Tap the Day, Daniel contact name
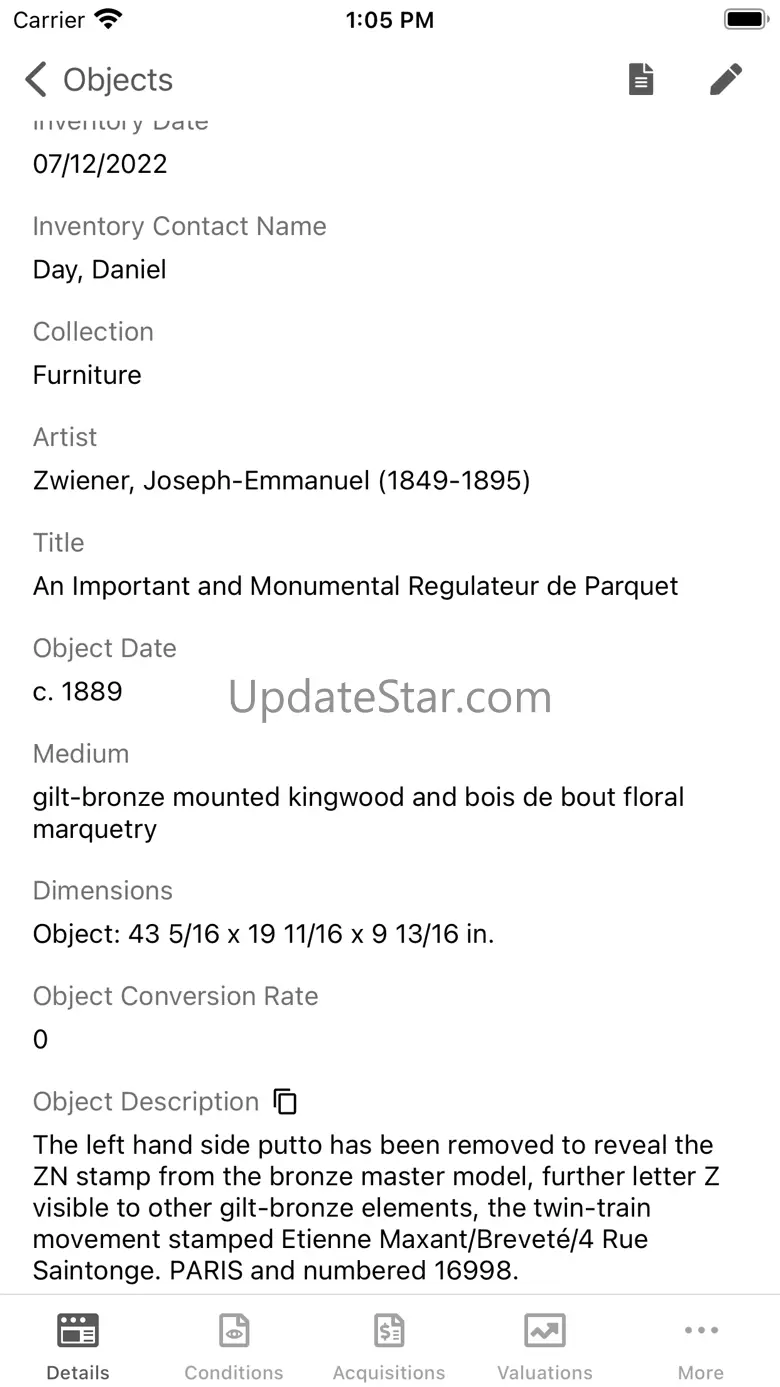Image resolution: width=780 pixels, height=1387 pixels. tap(99, 270)
